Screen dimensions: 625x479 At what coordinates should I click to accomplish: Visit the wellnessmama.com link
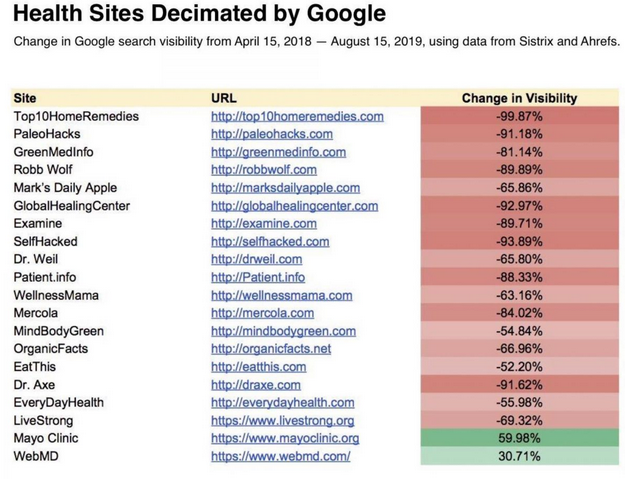pos(282,295)
